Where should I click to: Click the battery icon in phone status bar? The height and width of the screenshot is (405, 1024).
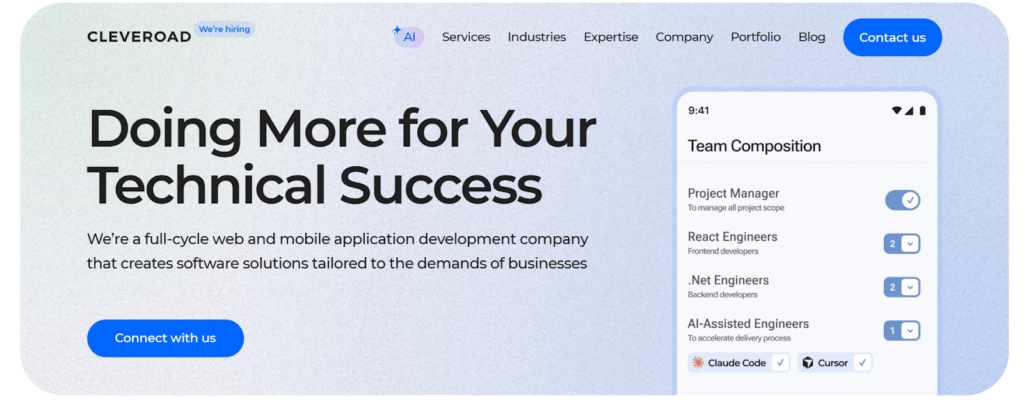[922, 111]
